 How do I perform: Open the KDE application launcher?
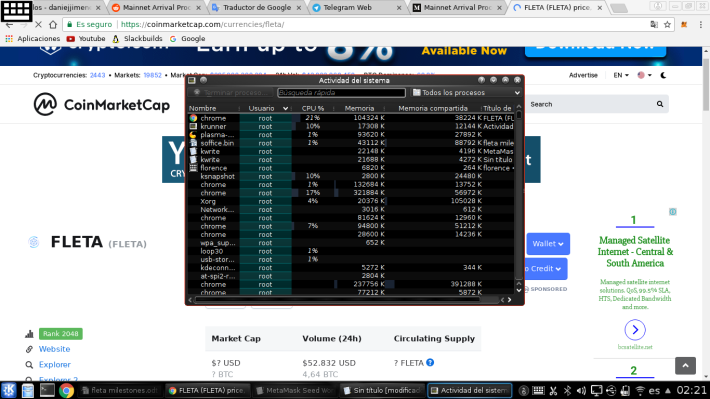9,390
